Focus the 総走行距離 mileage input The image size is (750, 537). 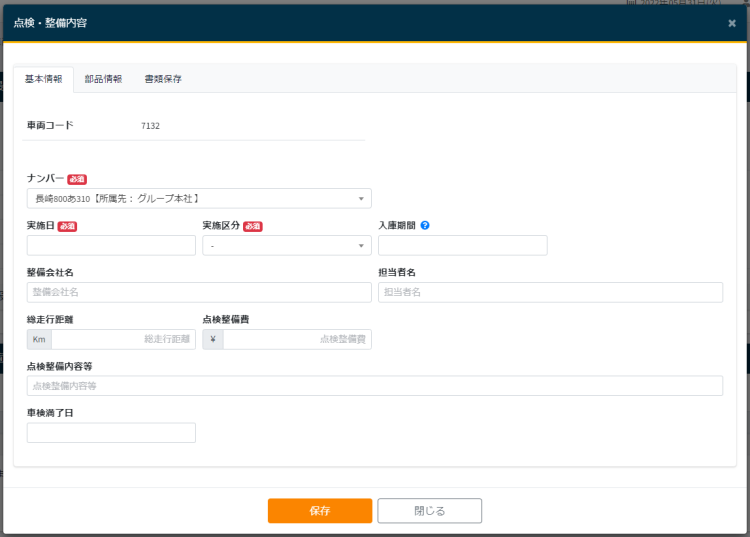tap(123, 340)
